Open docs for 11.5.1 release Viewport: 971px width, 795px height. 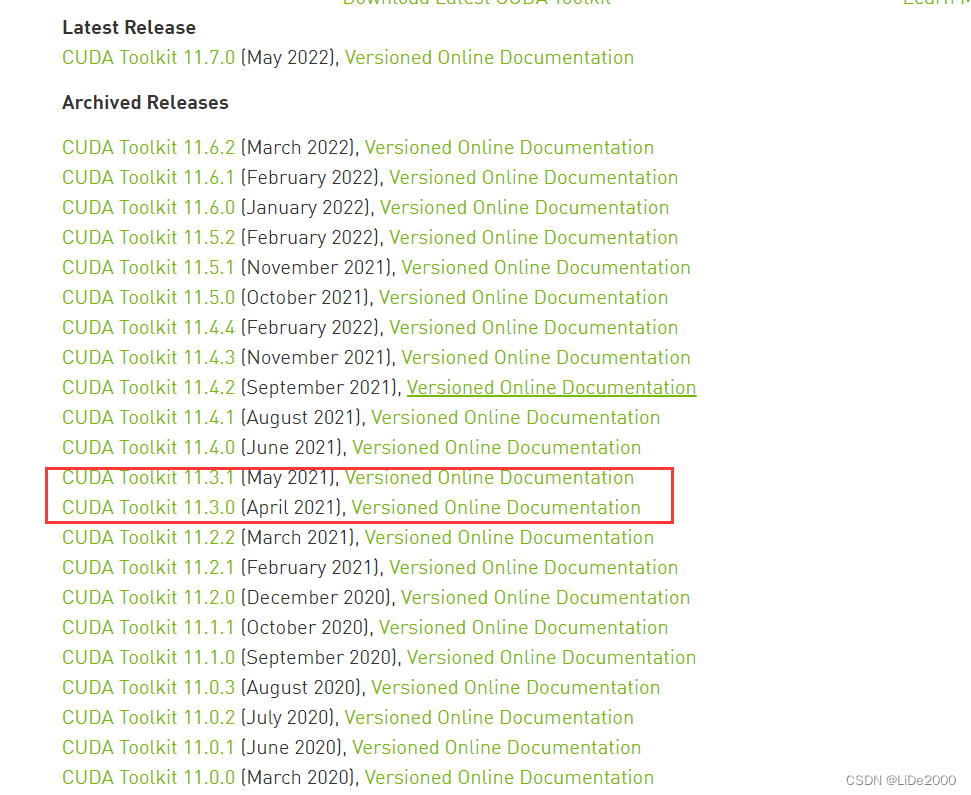tap(546, 267)
